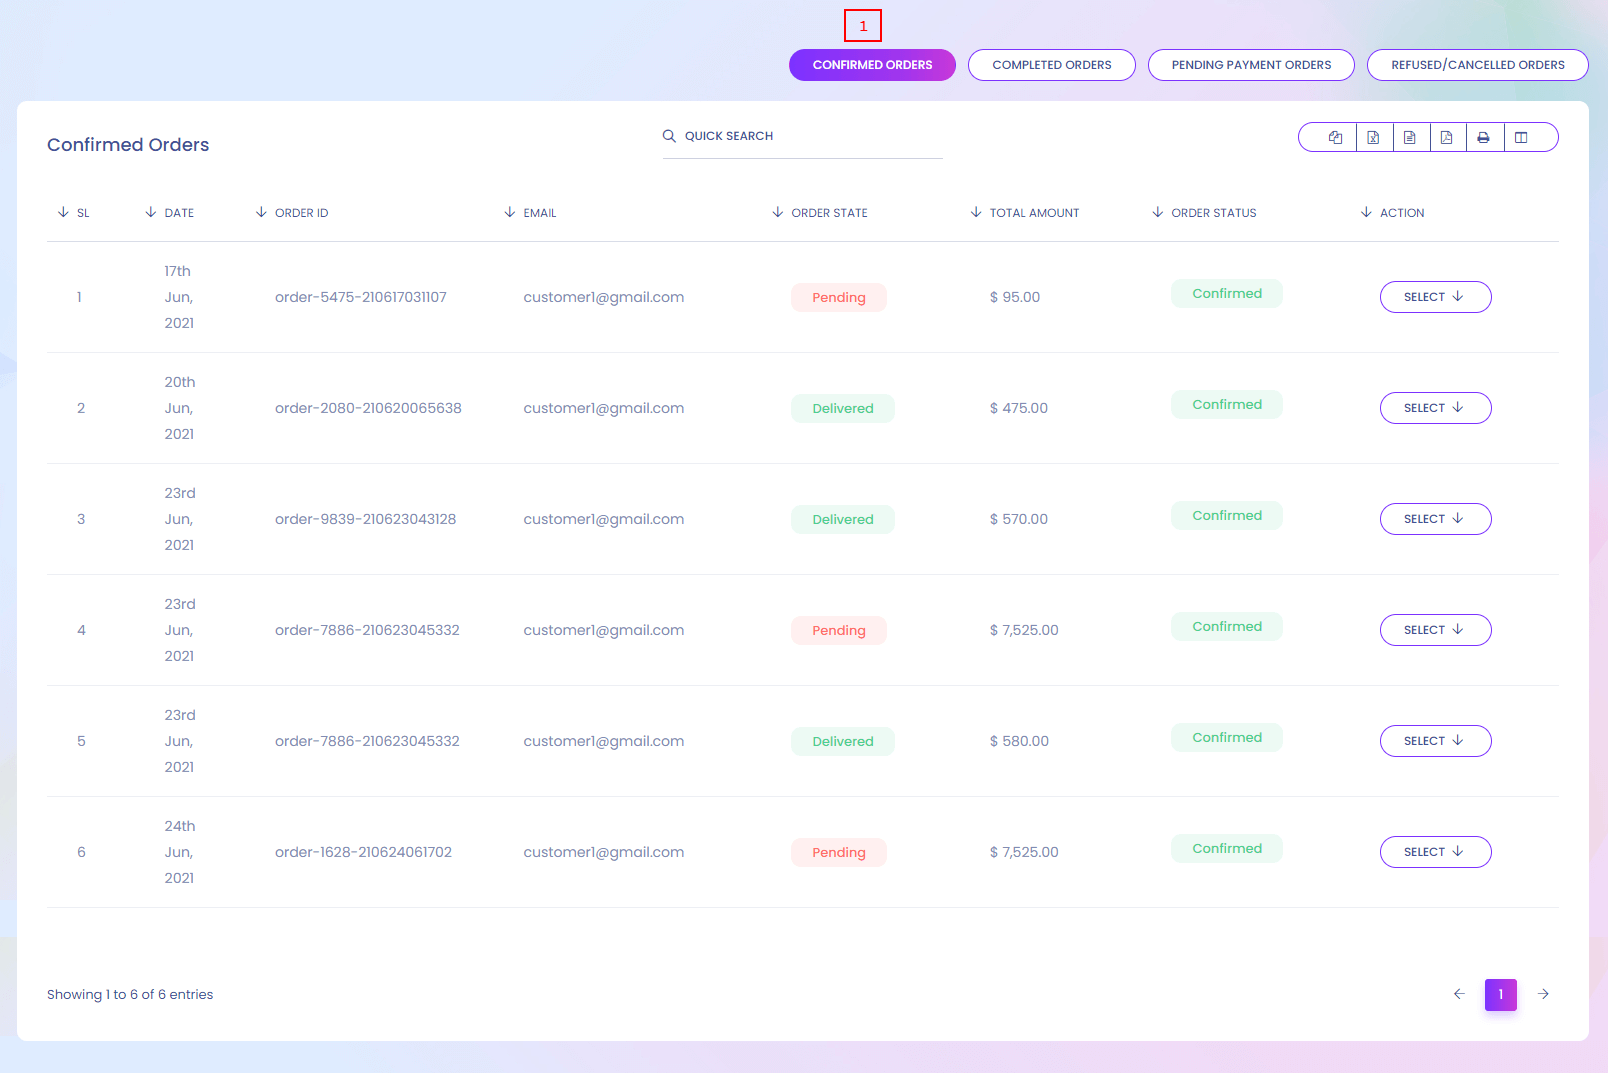The width and height of the screenshot is (1608, 1073).
Task: Go to the previous page arrow
Action: click(1459, 994)
